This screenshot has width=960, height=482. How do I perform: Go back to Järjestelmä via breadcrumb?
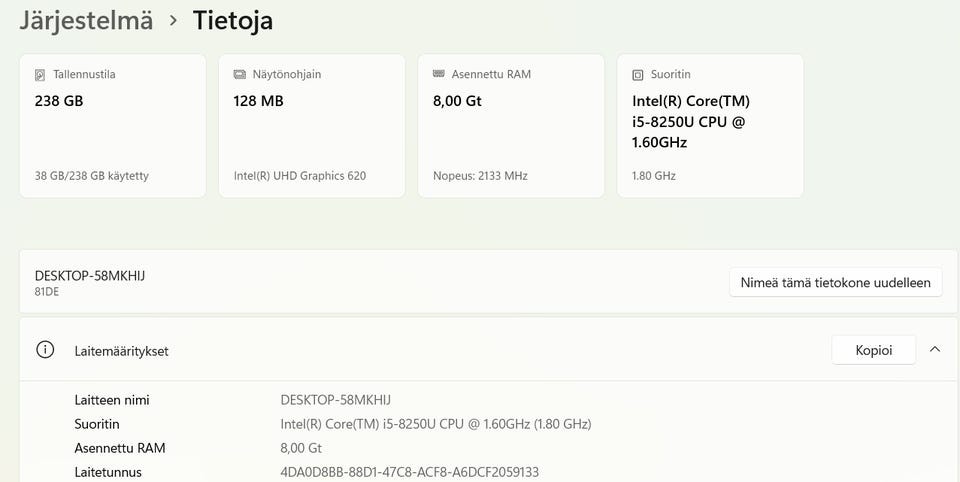tap(86, 20)
